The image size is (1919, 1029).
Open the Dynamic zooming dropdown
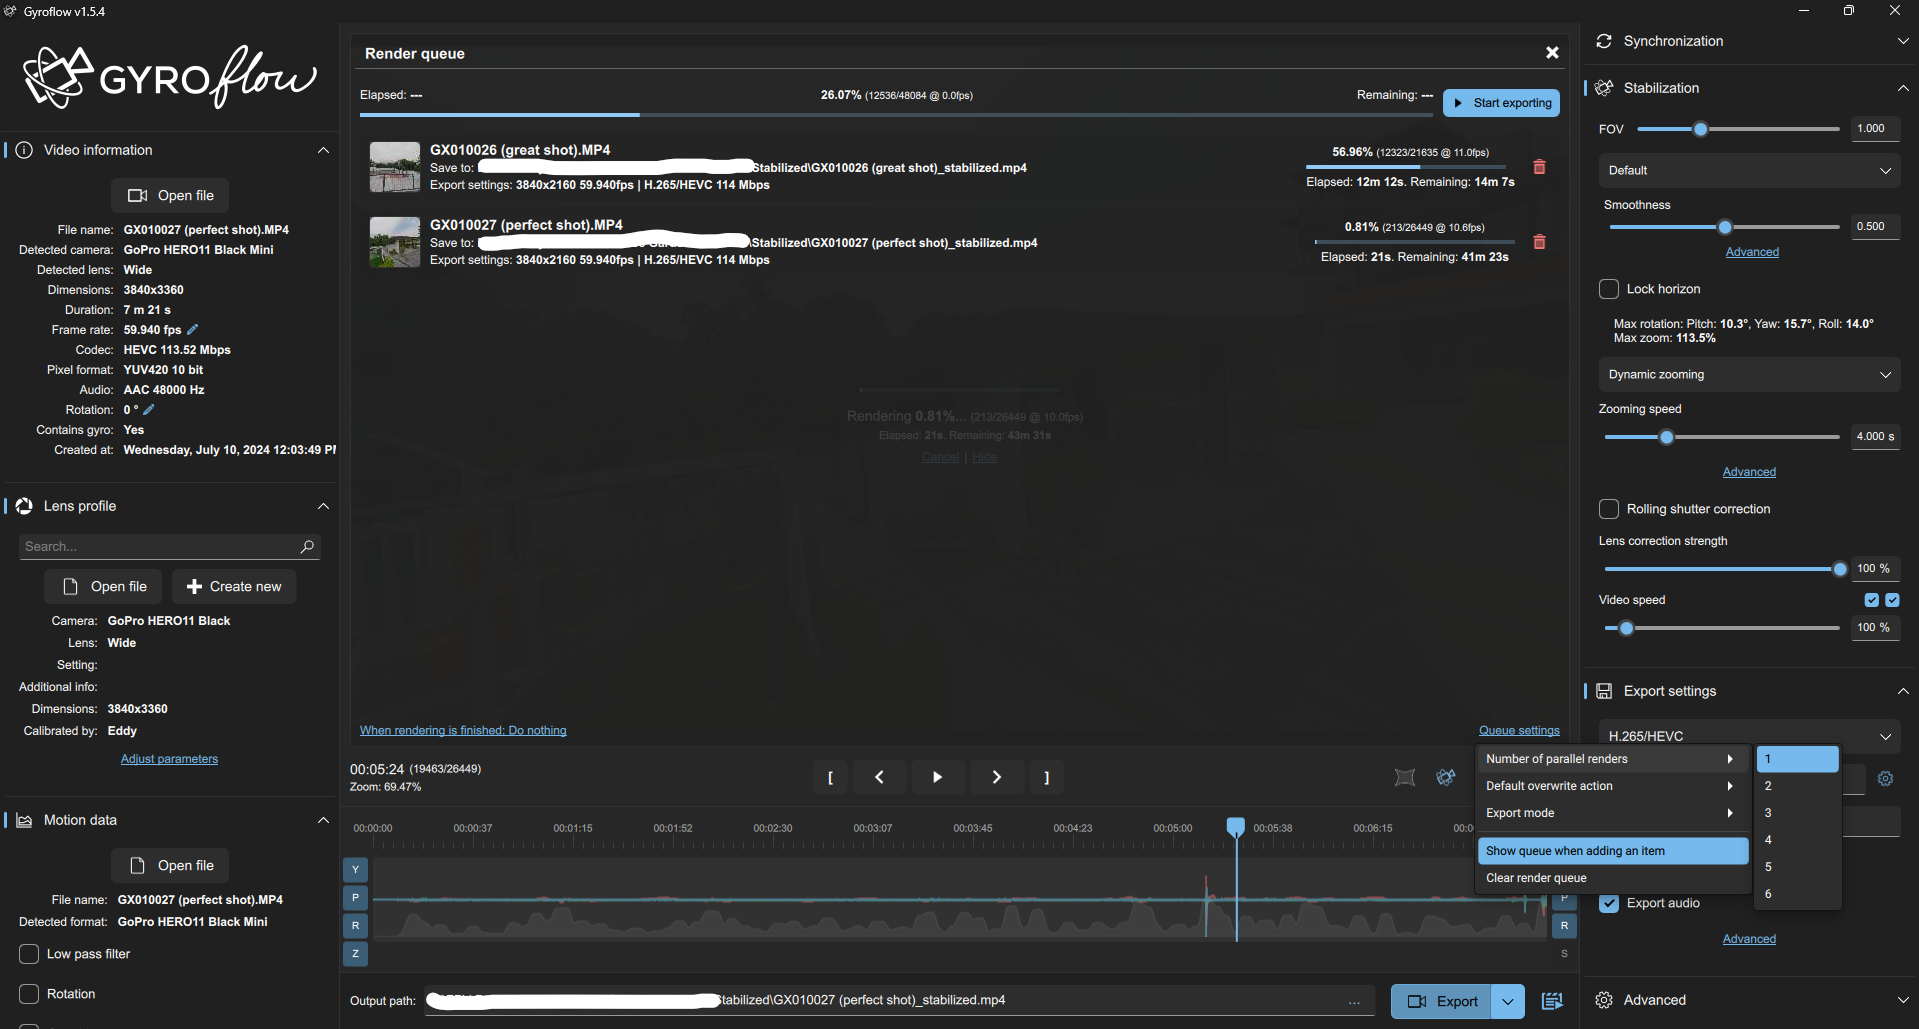(x=1747, y=374)
